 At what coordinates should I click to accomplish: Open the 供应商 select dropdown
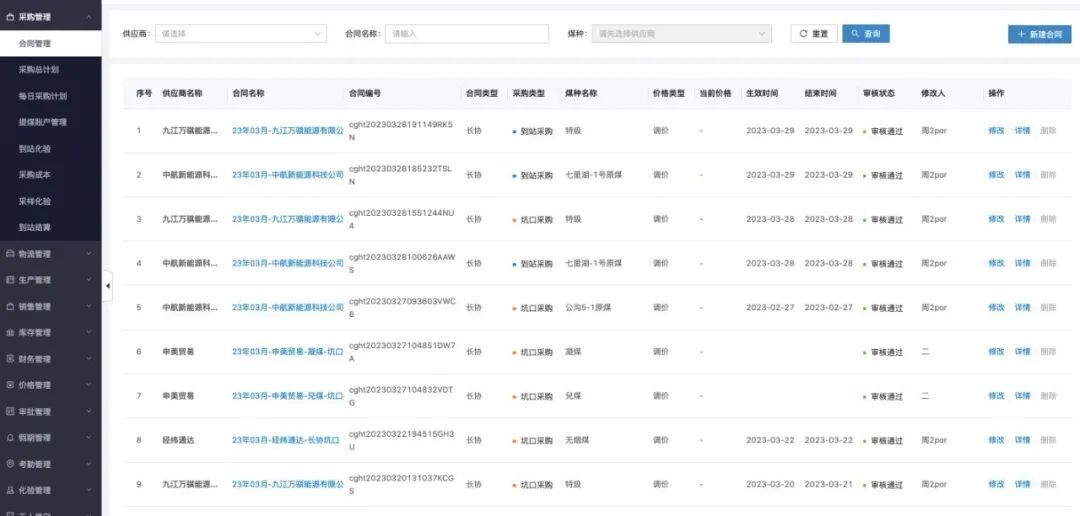[x=240, y=34]
